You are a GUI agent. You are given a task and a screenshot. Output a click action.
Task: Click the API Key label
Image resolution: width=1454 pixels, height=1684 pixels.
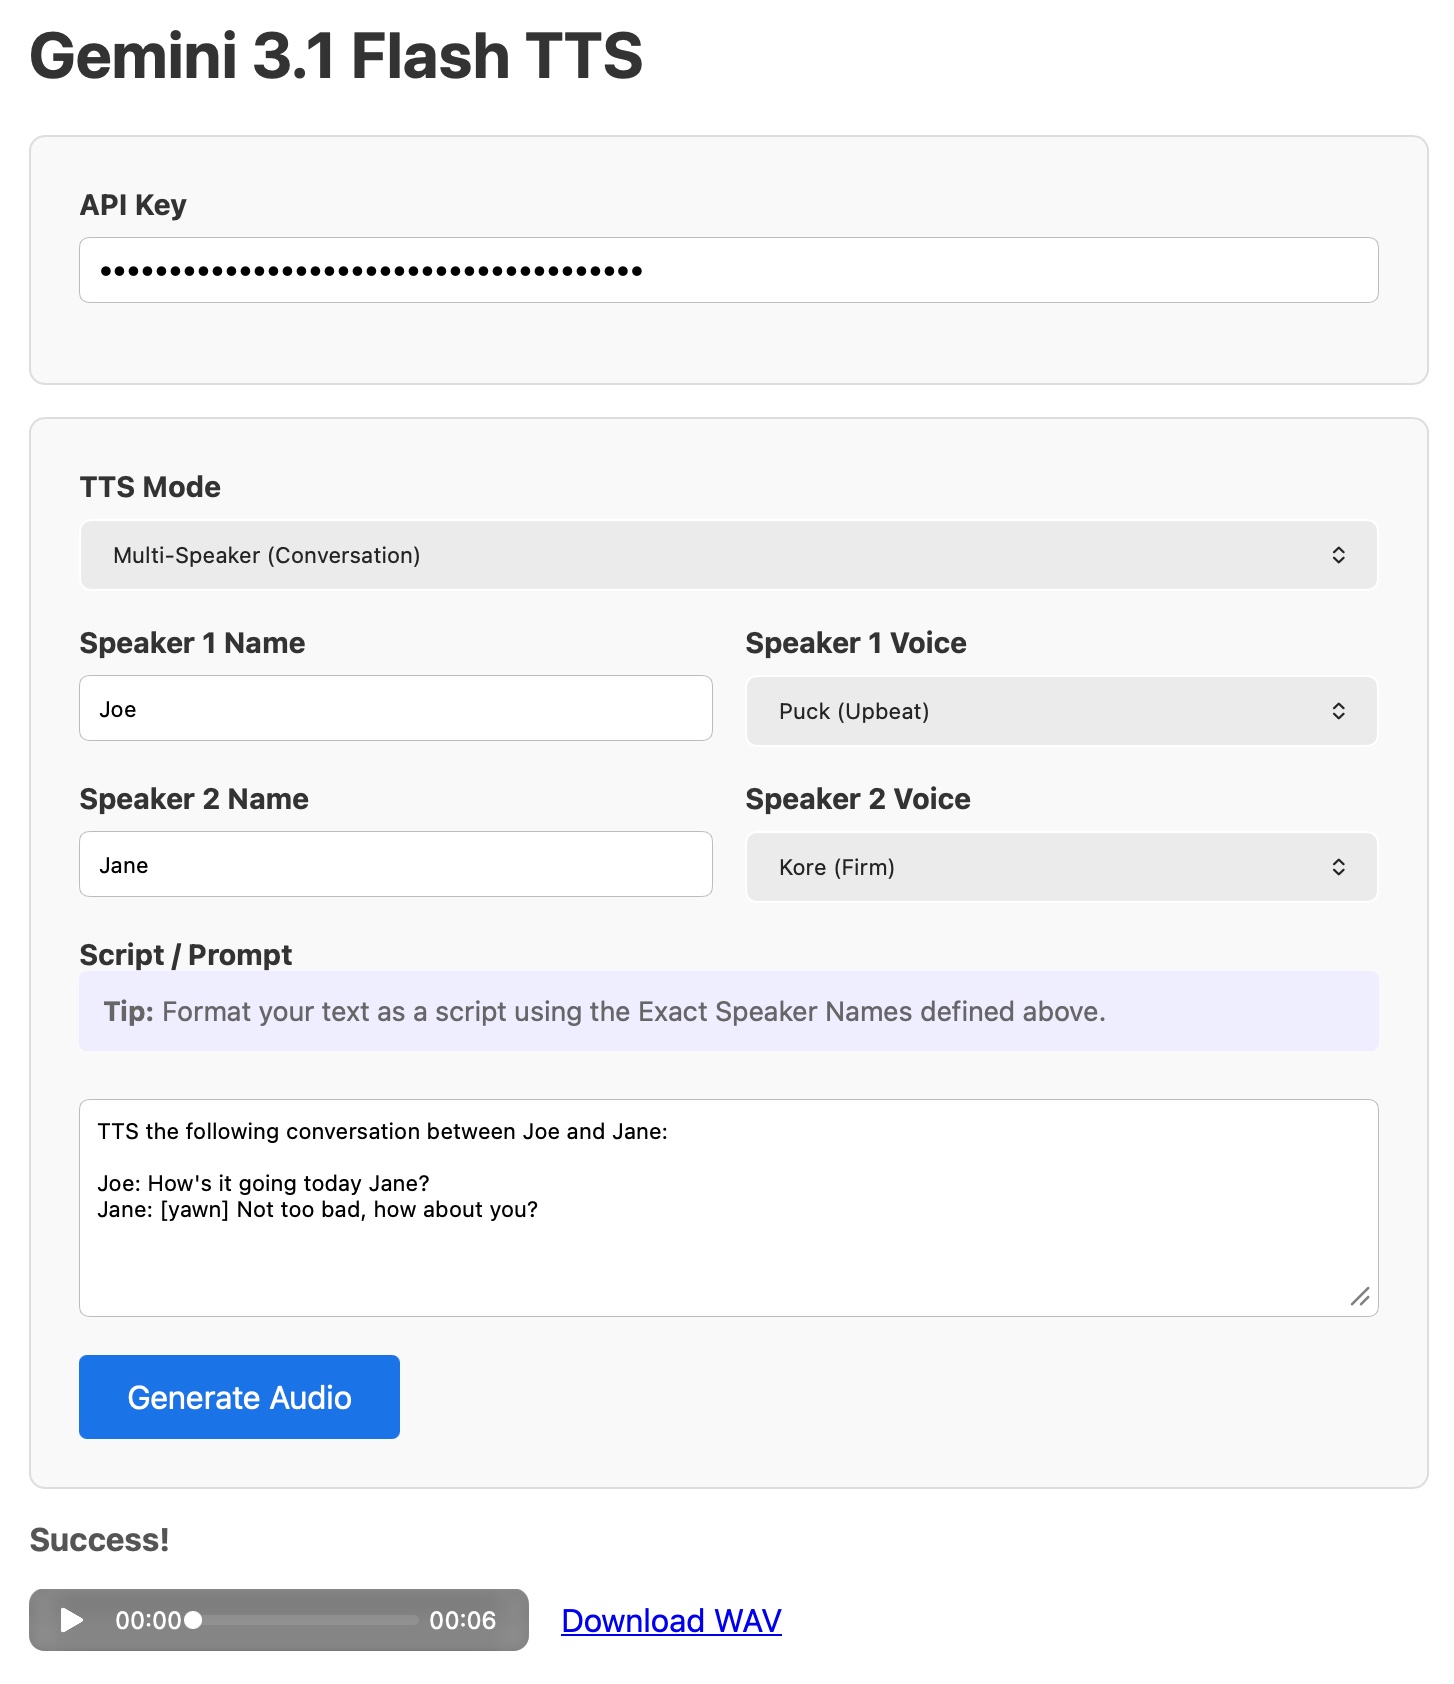click(x=133, y=205)
